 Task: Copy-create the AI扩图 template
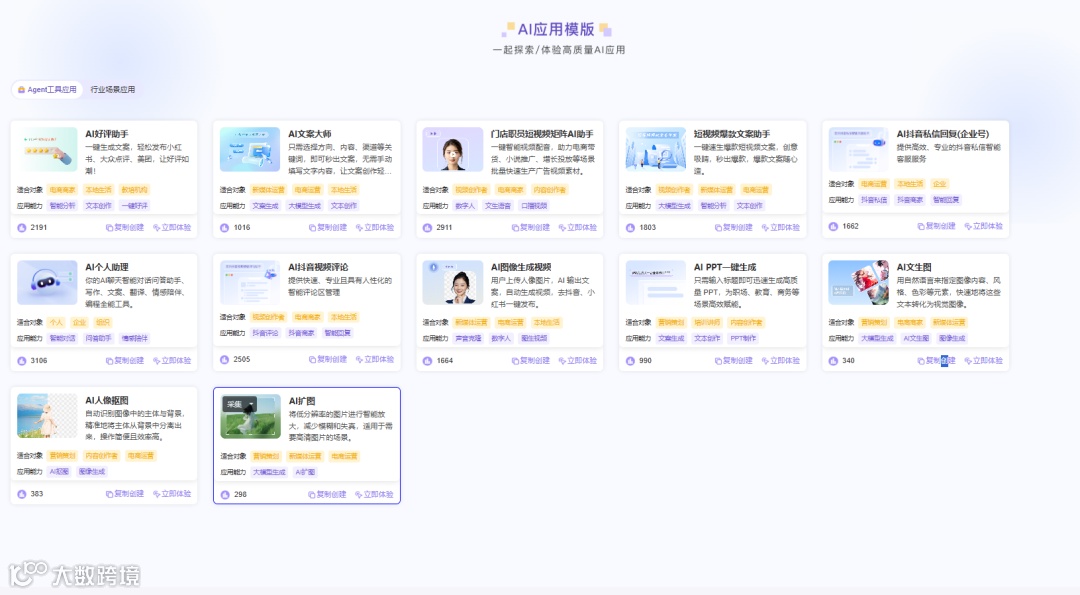click(x=327, y=494)
